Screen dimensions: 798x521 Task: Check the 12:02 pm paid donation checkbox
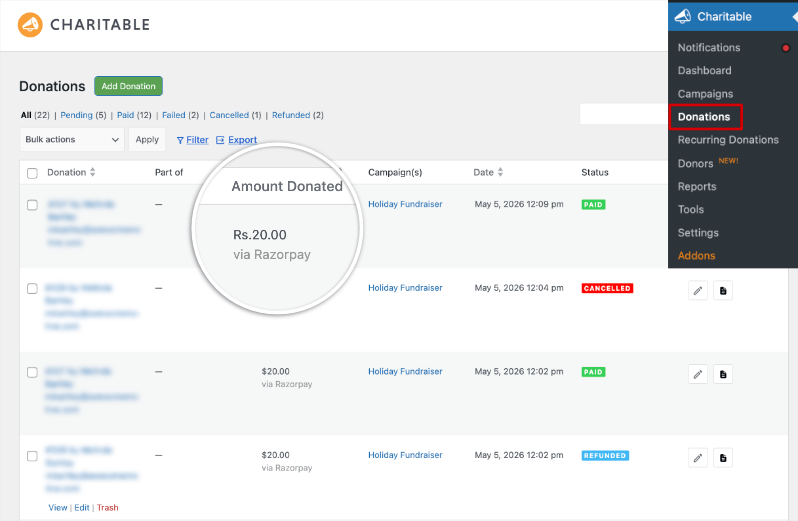coord(32,372)
